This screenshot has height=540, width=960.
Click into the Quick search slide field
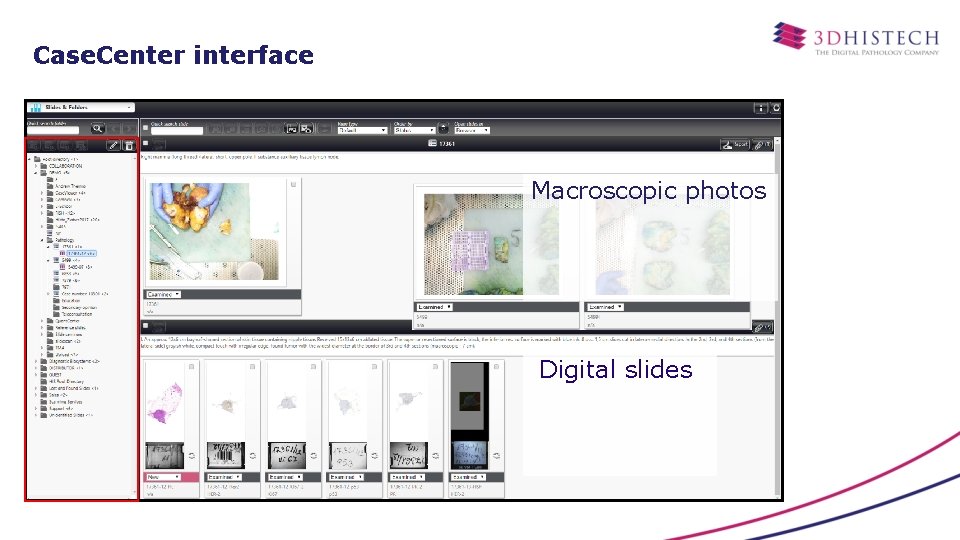177,130
